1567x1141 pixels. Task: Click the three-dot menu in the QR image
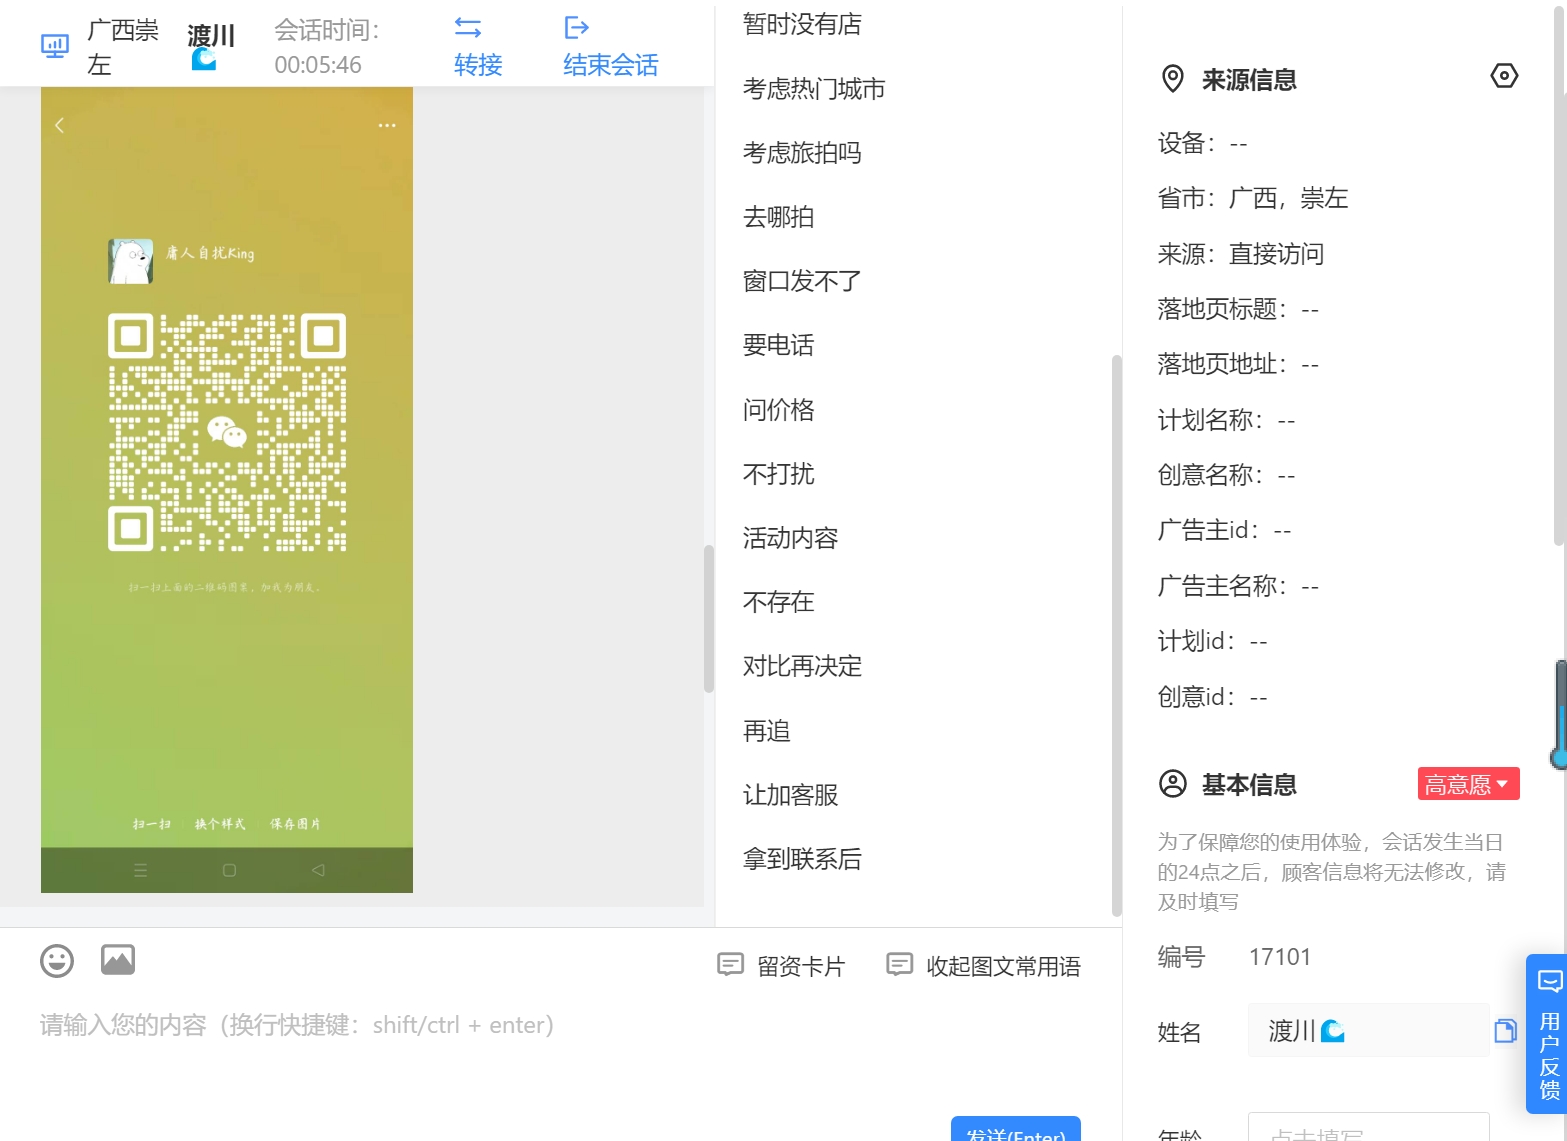[387, 125]
